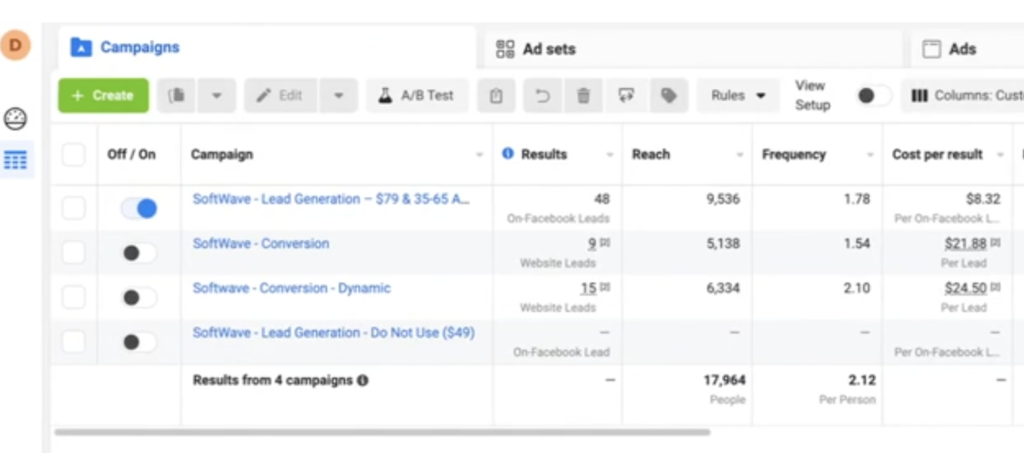Click the 17,964 total reach value

coord(724,380)
